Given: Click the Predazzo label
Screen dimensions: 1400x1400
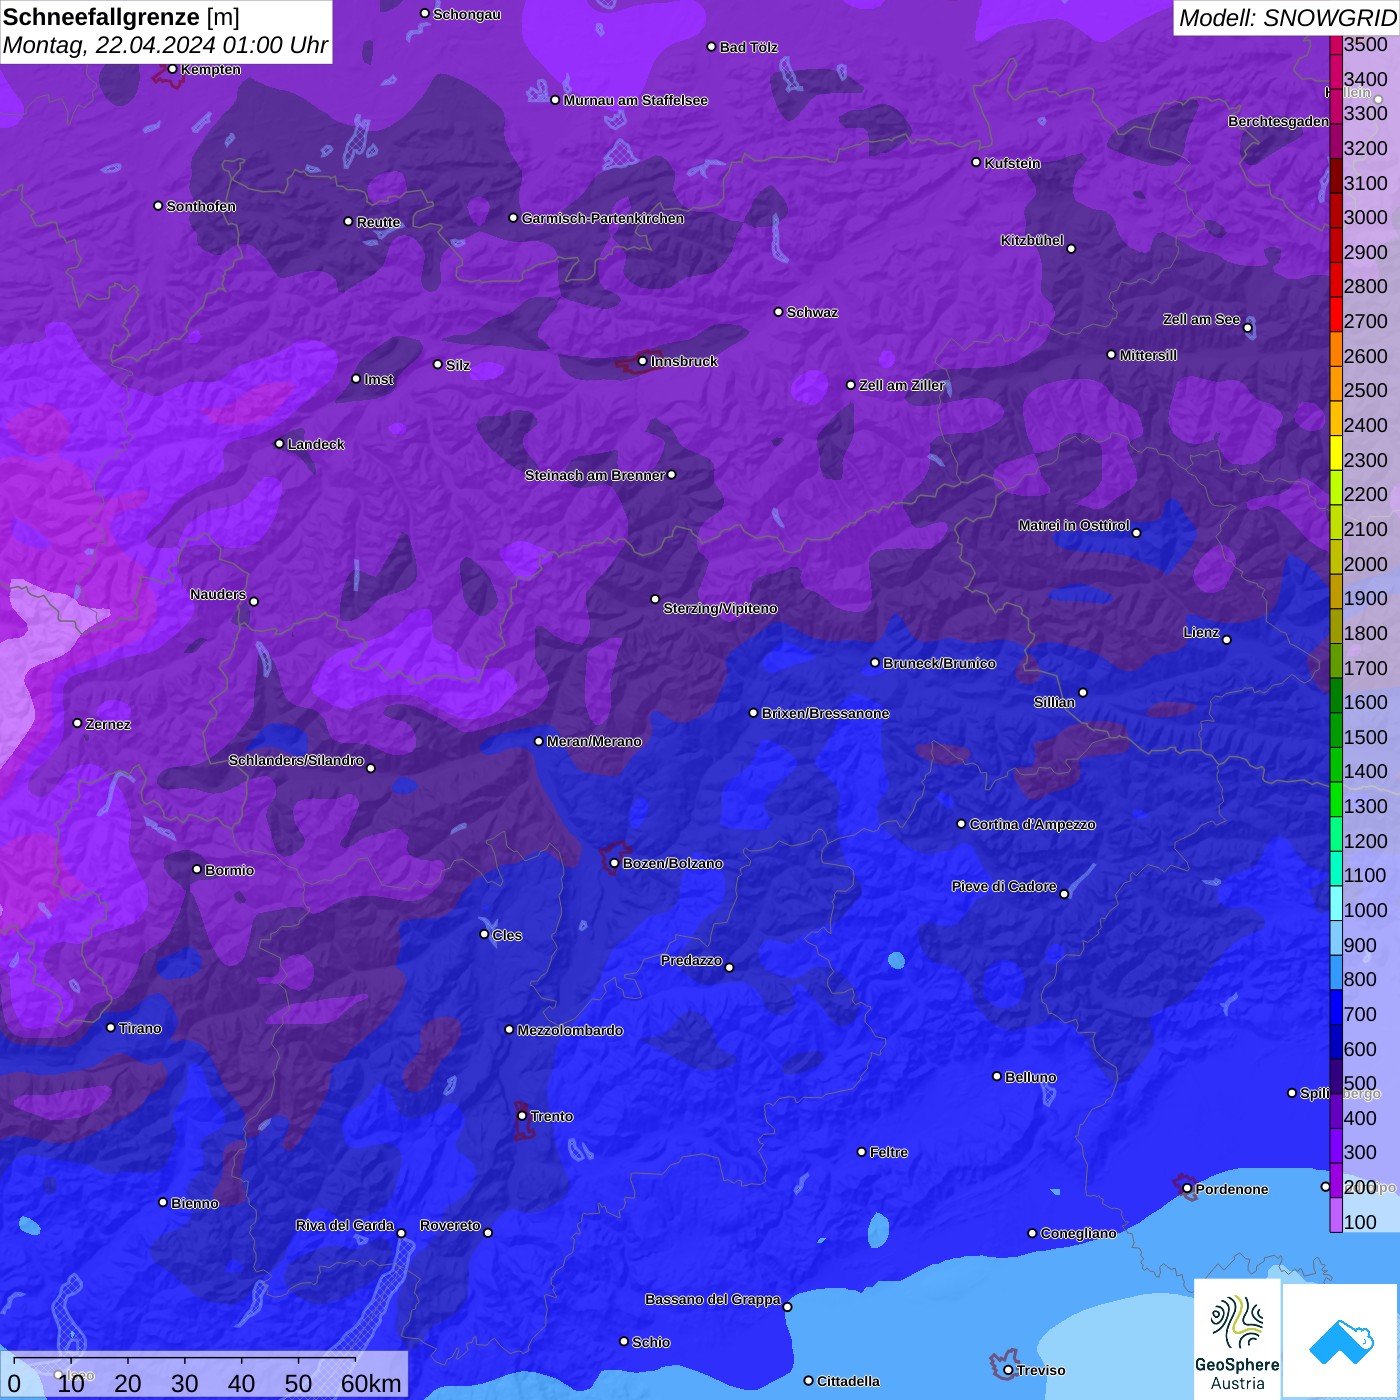Looking at the screenshot, I should pos(691,960).
